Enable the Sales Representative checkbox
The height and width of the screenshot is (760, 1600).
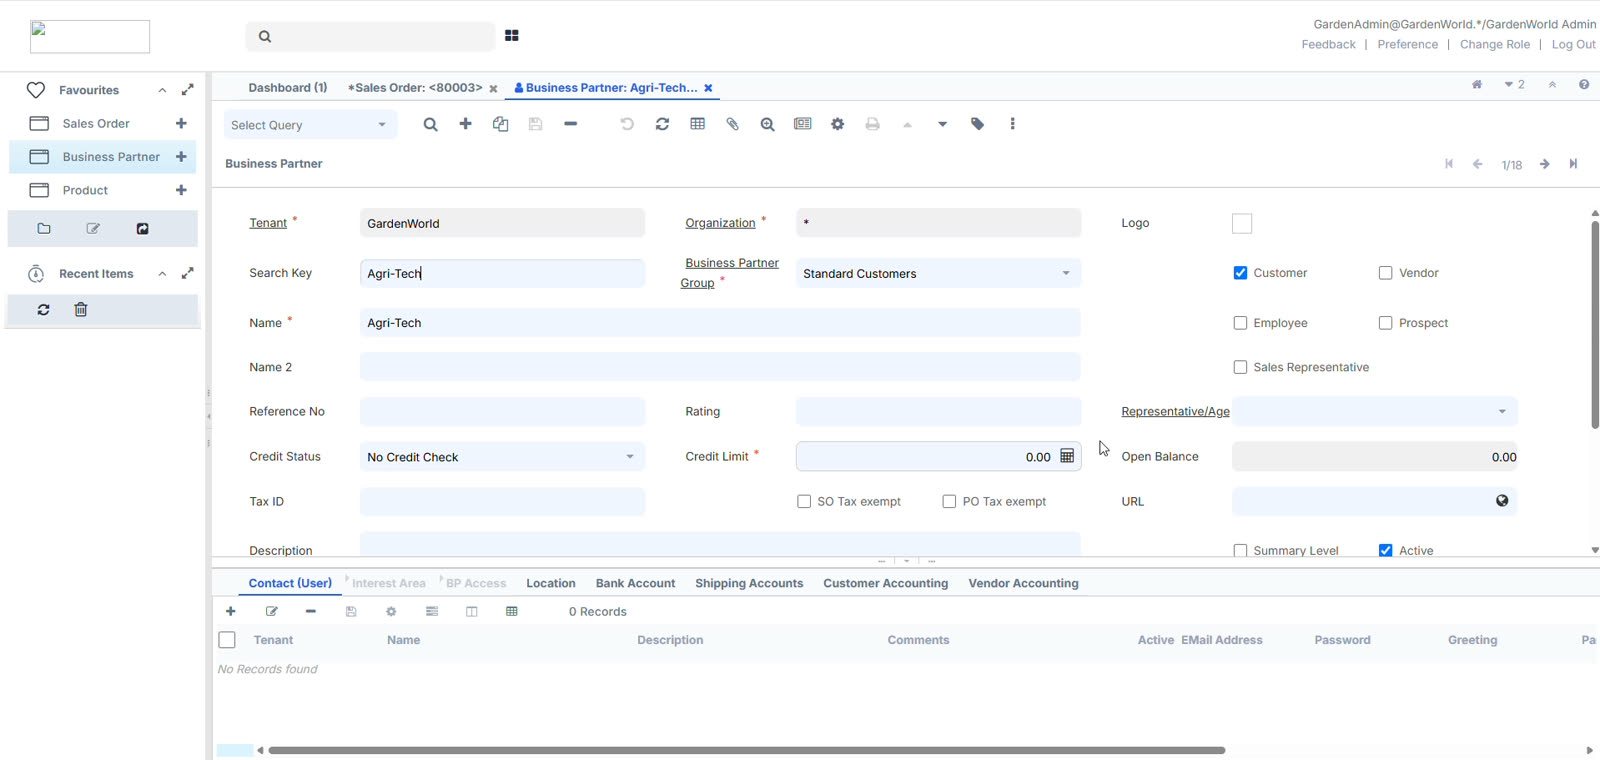coord(1240,367)
